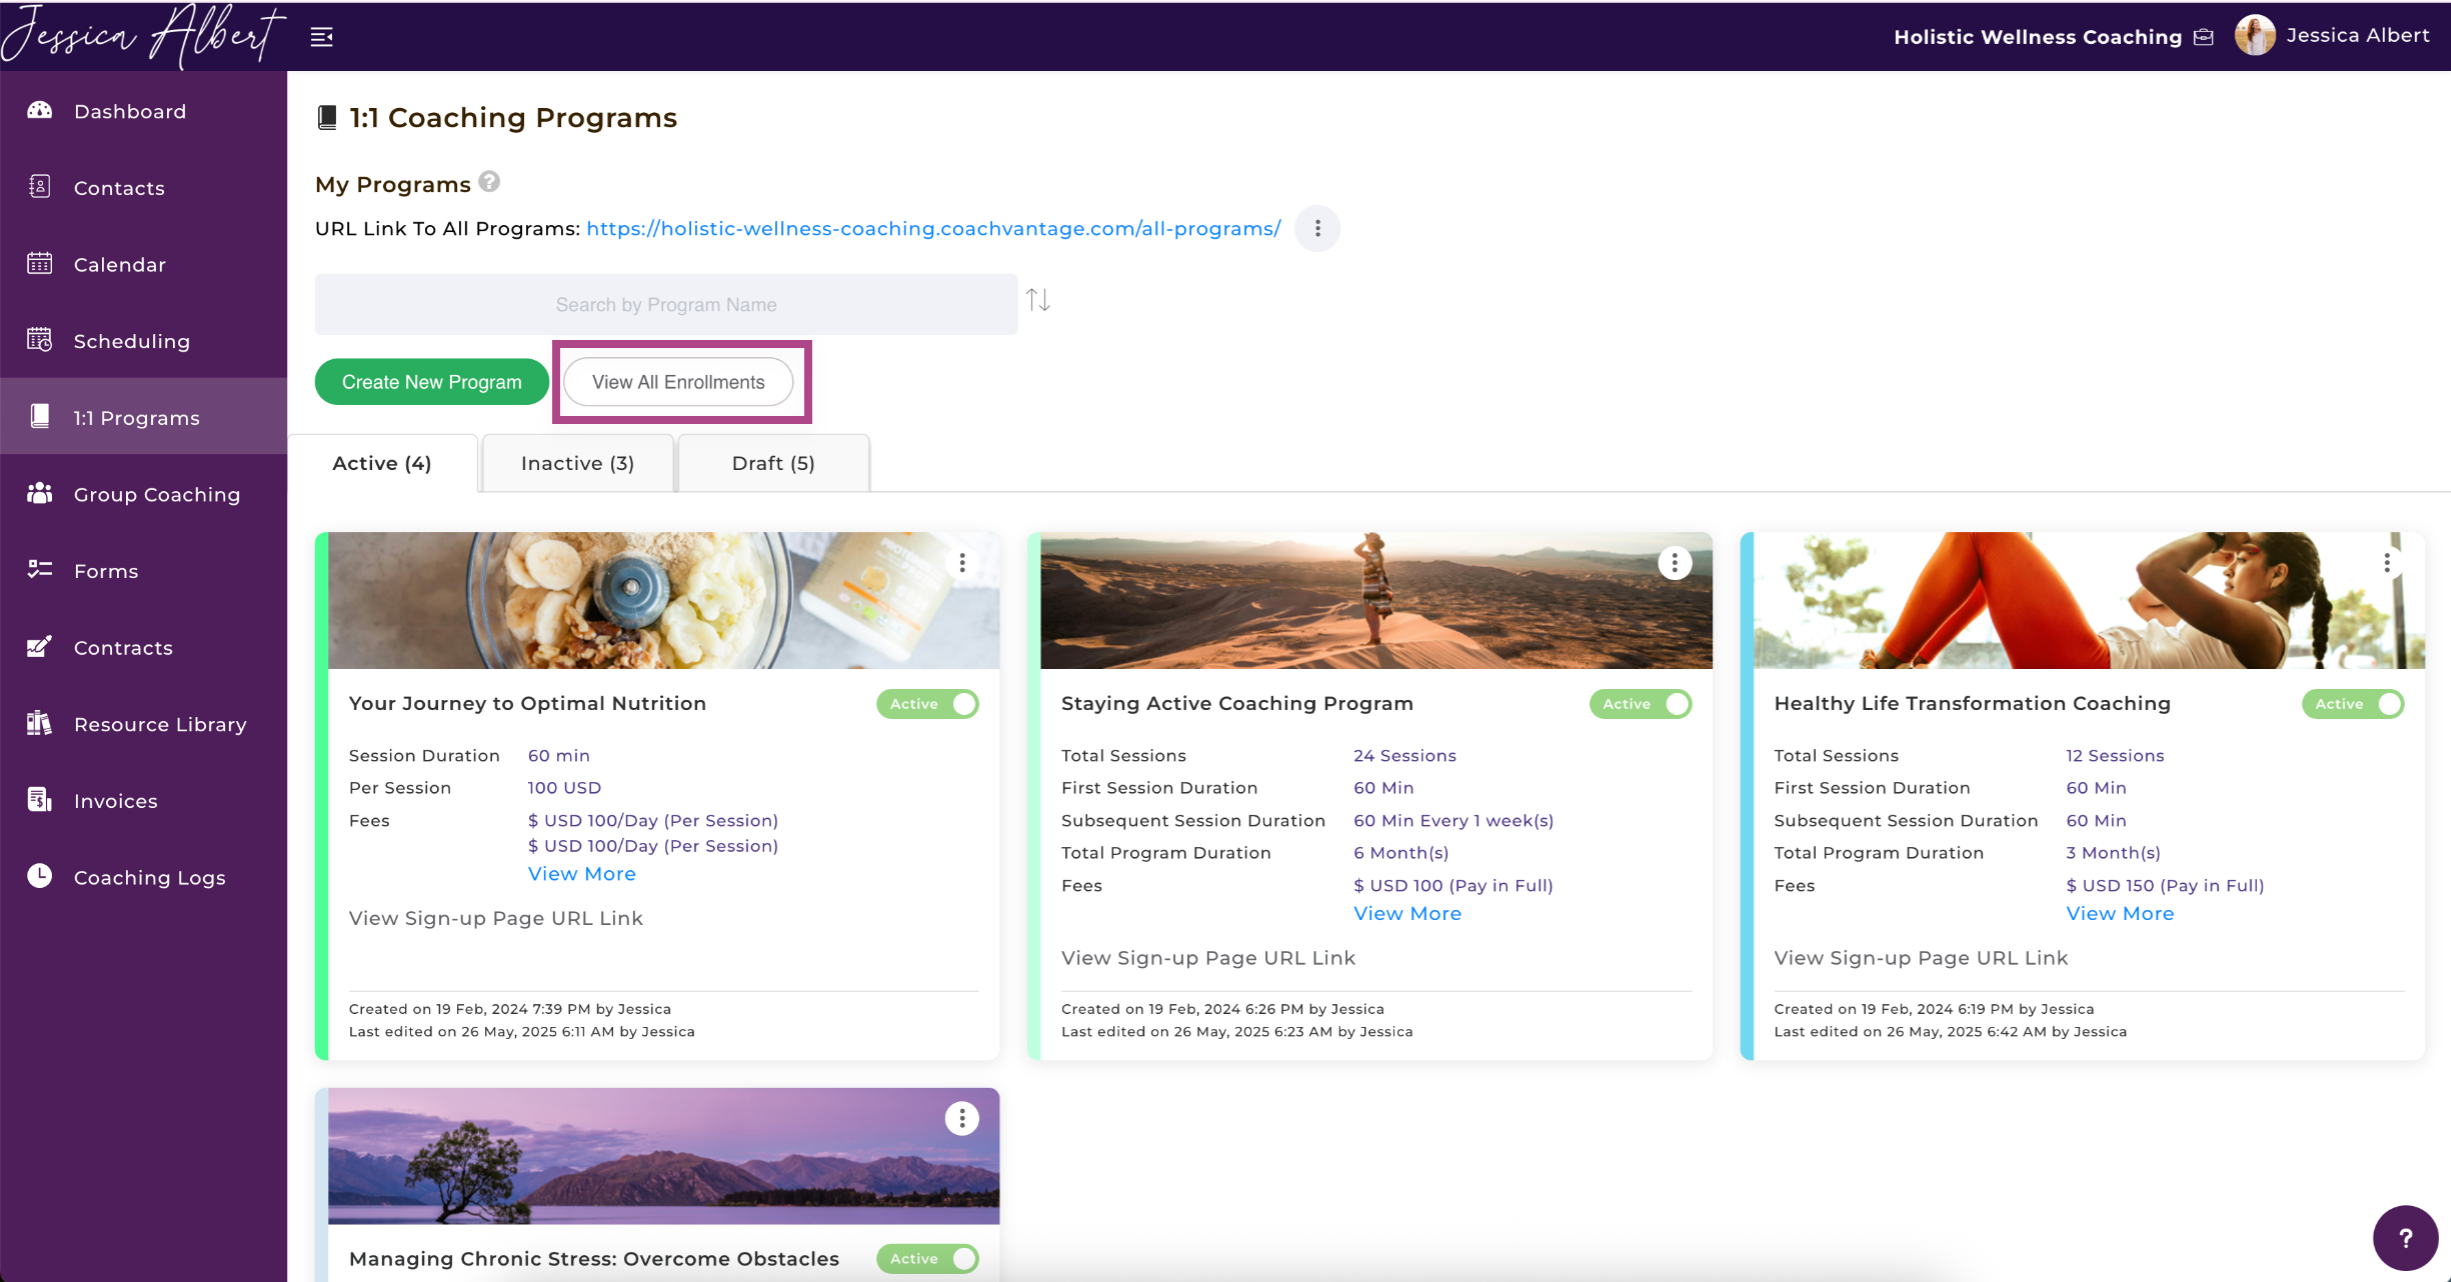Toggle Active switch for Staying Active program

coord(1641,704)
